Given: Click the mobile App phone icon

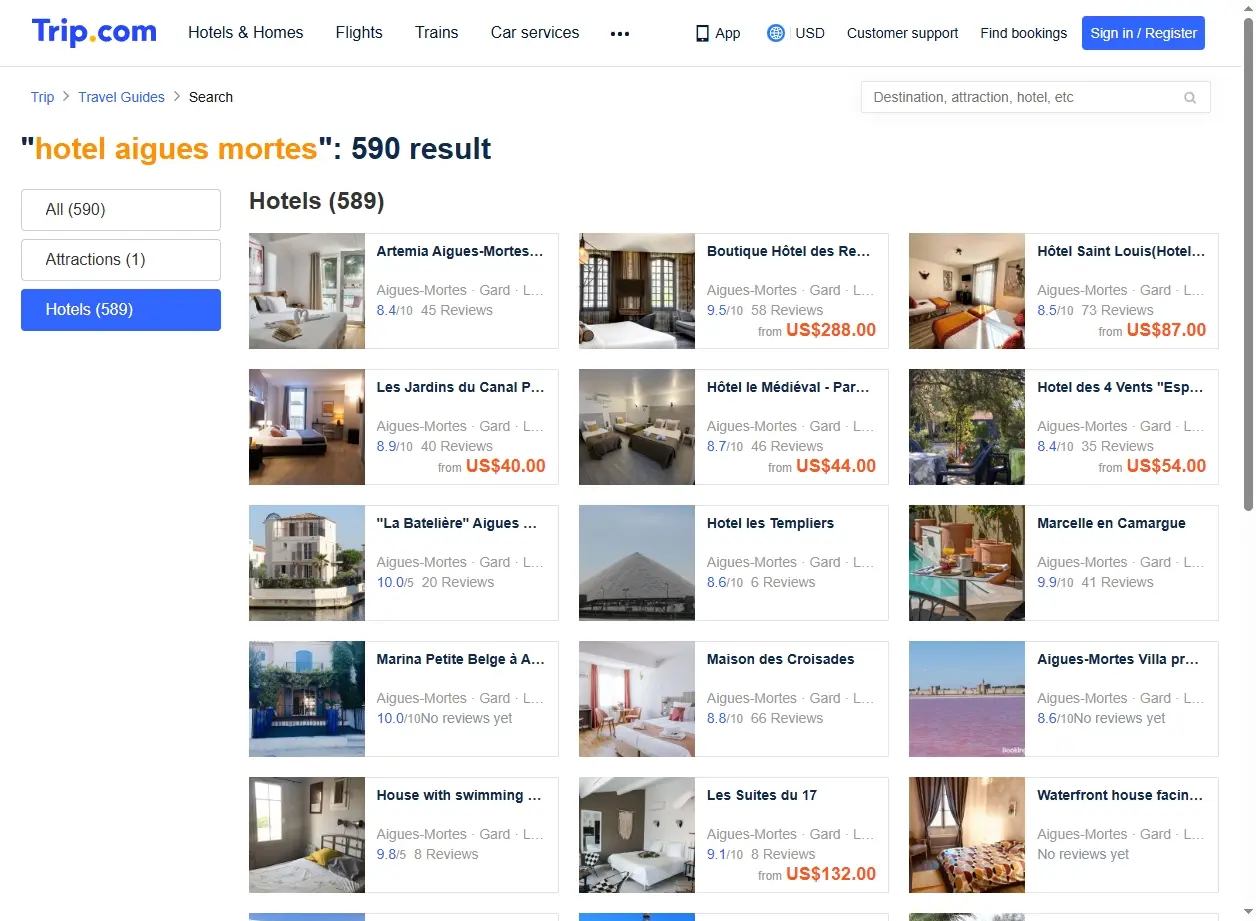Looking at the screenshot, I should point(702,33).
